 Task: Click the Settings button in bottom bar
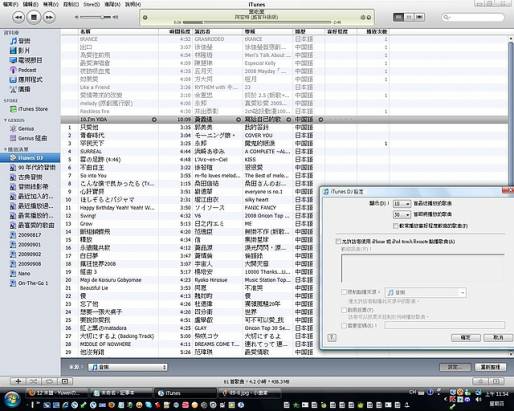click(x=455, y=367)
